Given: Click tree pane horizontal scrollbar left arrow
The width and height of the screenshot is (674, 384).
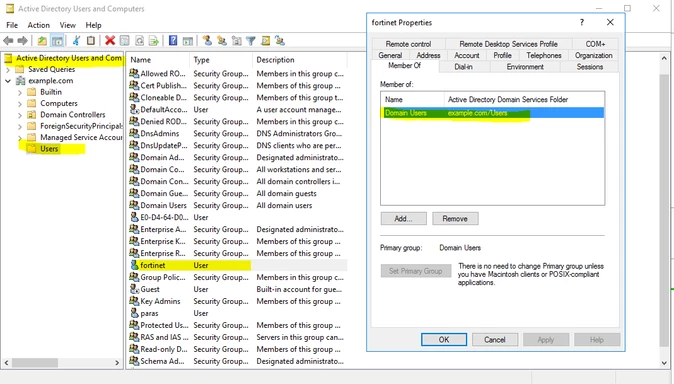Looking at the screenshot, I should pyautogui.click(x=6, y=363).
